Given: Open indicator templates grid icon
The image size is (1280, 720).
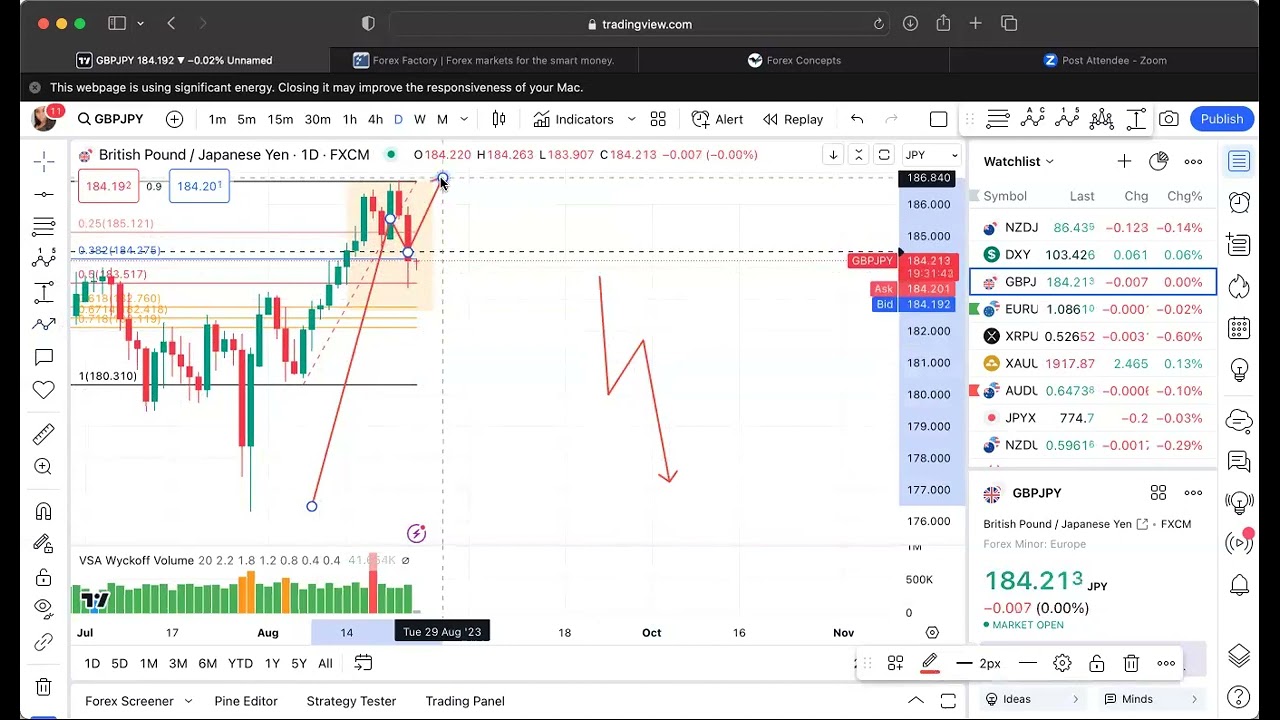Looking at the screenshot, I should (x=658, y=119).
